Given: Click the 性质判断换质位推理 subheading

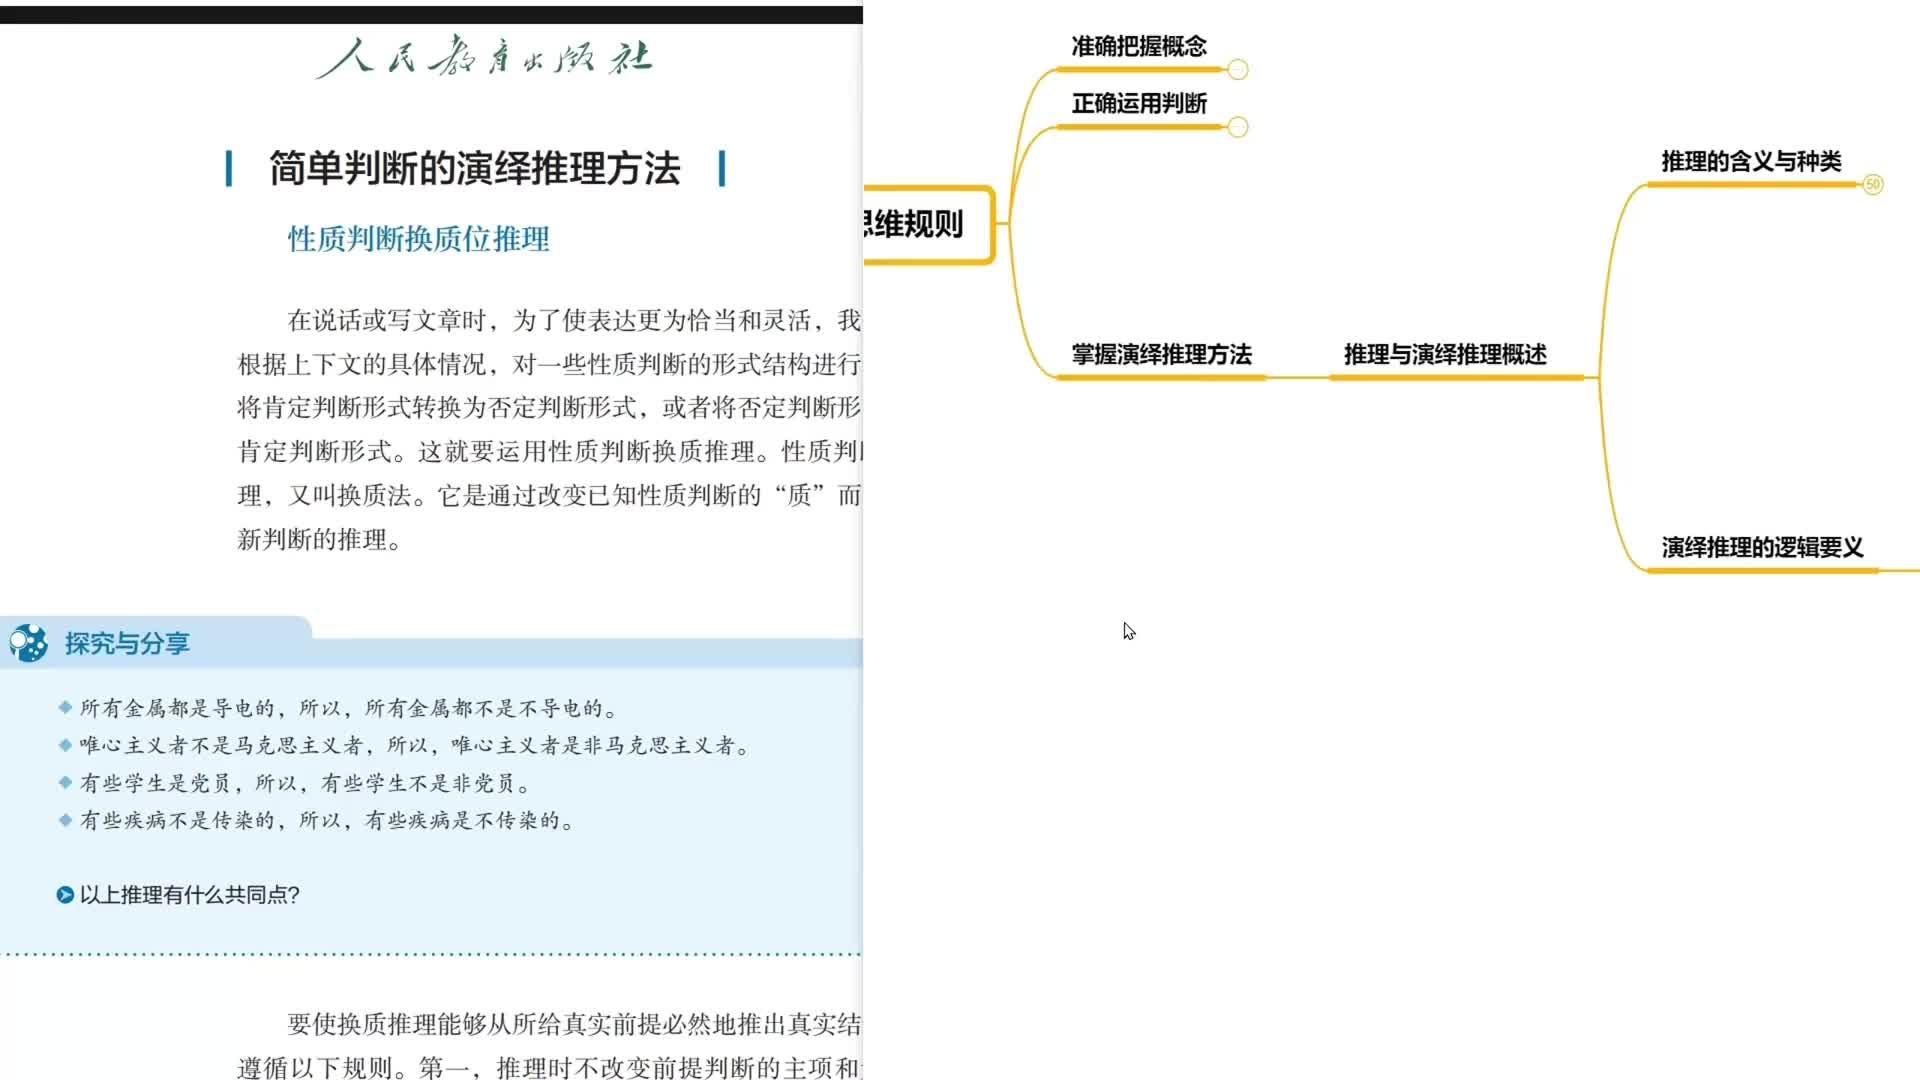Looking at the screenshot, I should [x=418, y=239].
